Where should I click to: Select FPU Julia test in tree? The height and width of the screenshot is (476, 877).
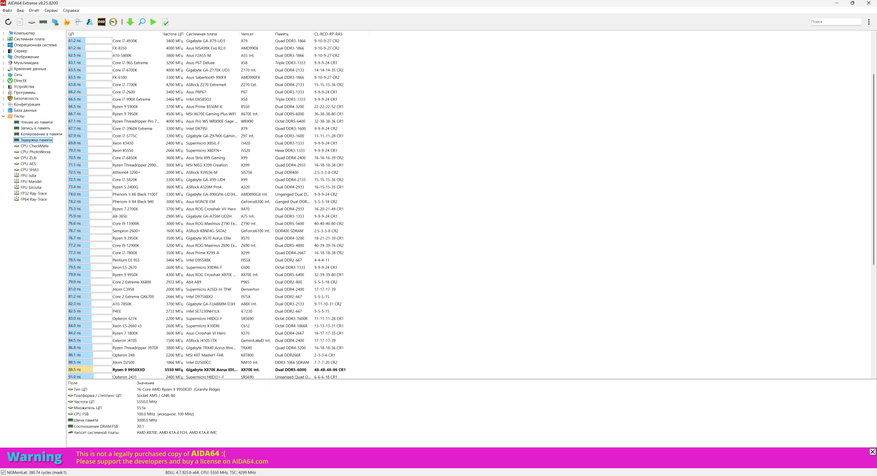28,176
